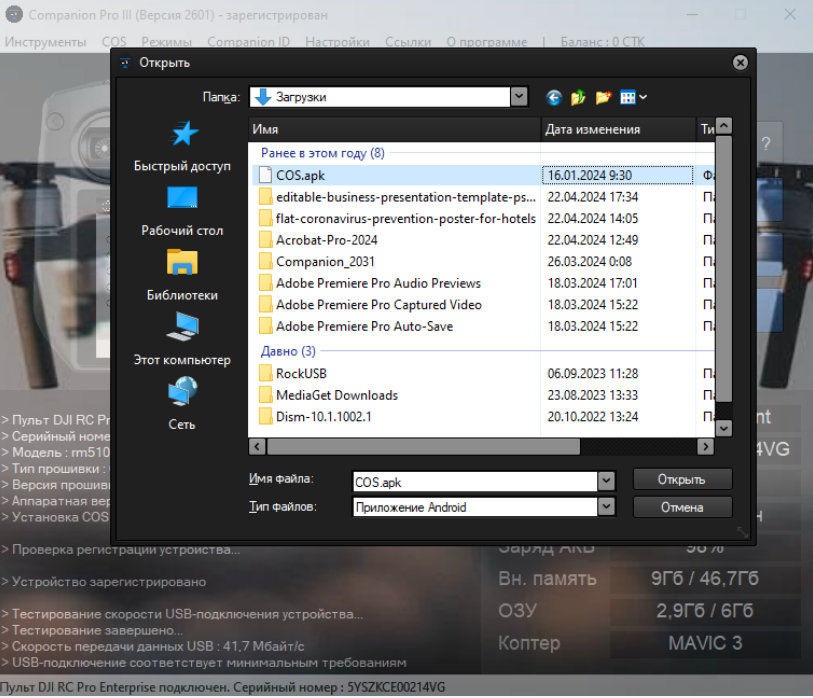
Task: Click the horizontal scrollbar thumb
Action: pyautogui.click(x=423, y=446)
